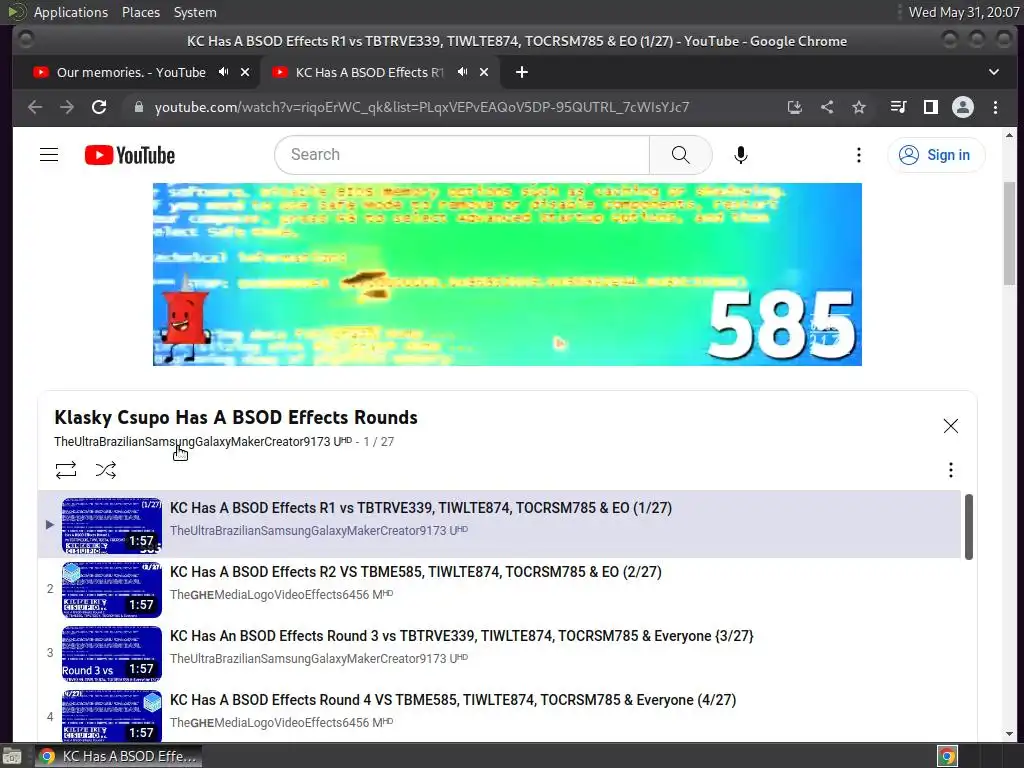Open the Places menu
Screen dimensions: 1024x768
click(141, 12)
